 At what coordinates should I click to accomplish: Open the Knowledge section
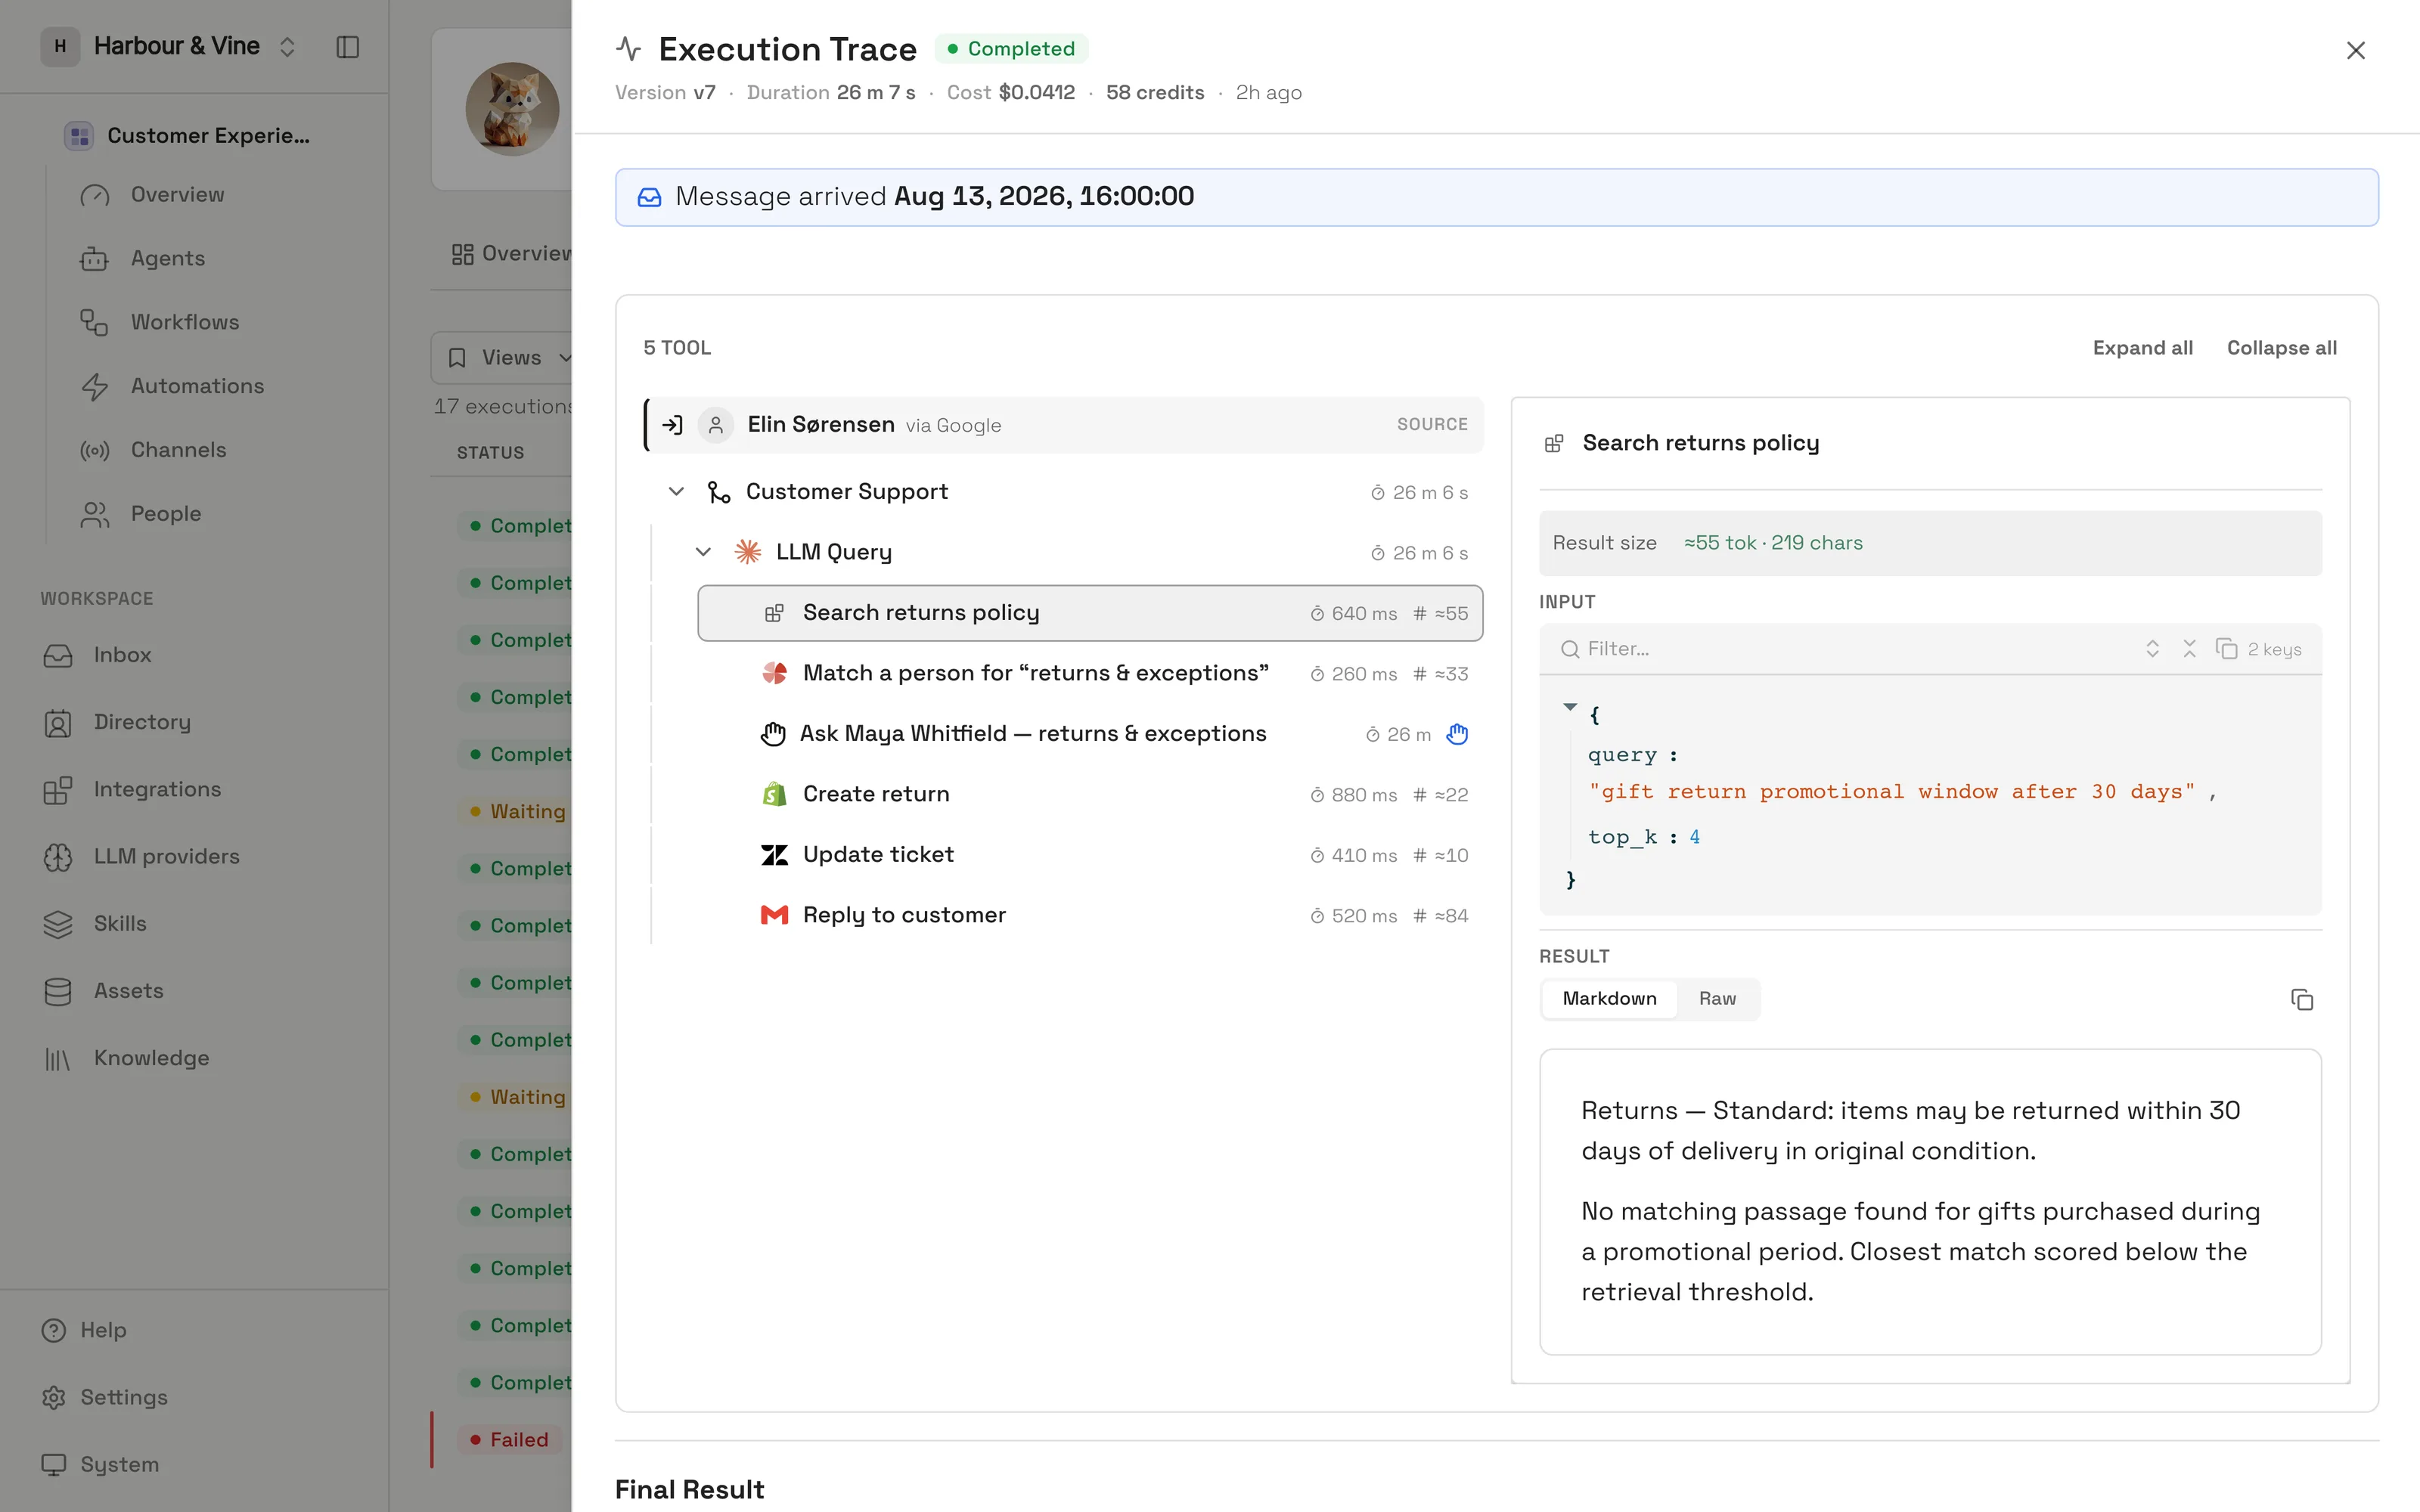(x=151, y=1058)
